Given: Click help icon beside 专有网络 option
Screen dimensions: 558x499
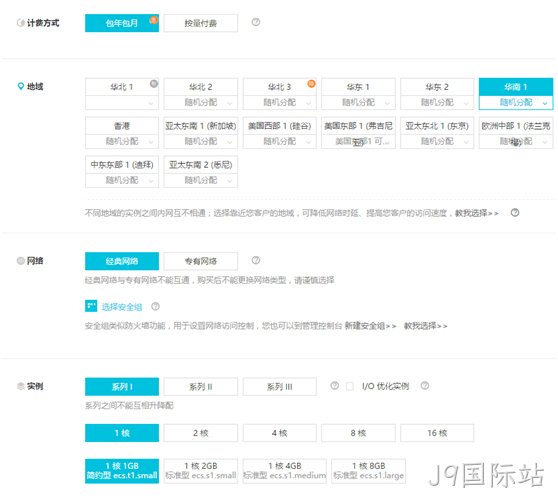Looking at the screenshot, I should tap(256, 260).
